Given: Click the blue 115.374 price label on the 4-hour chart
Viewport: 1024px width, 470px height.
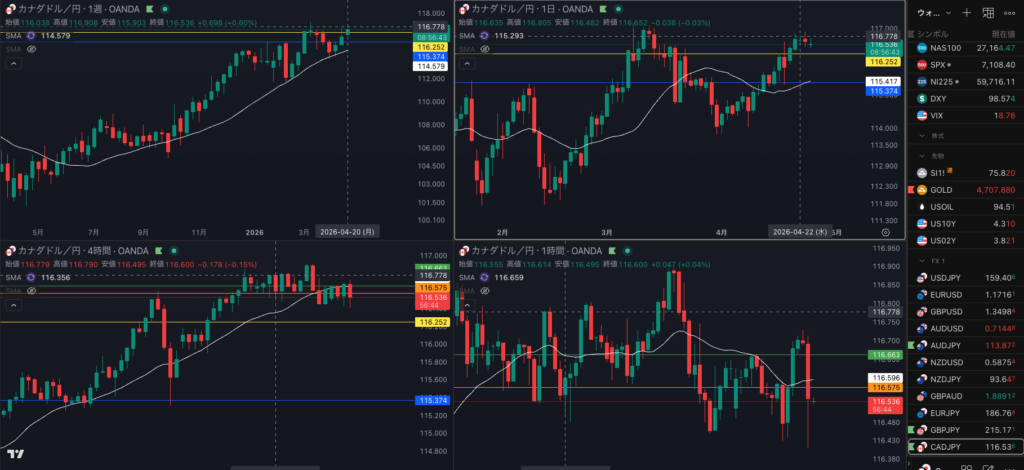Looking at the screenshot, I should click(430, 400).
